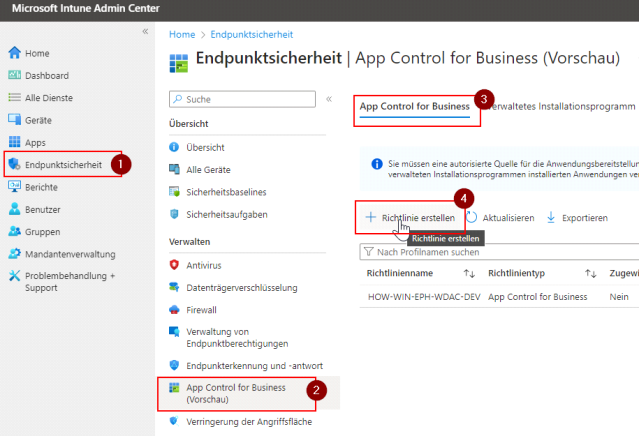Click the Benutzer person icon
Viewport: 639px width, 436px height.
coord(14,209)
